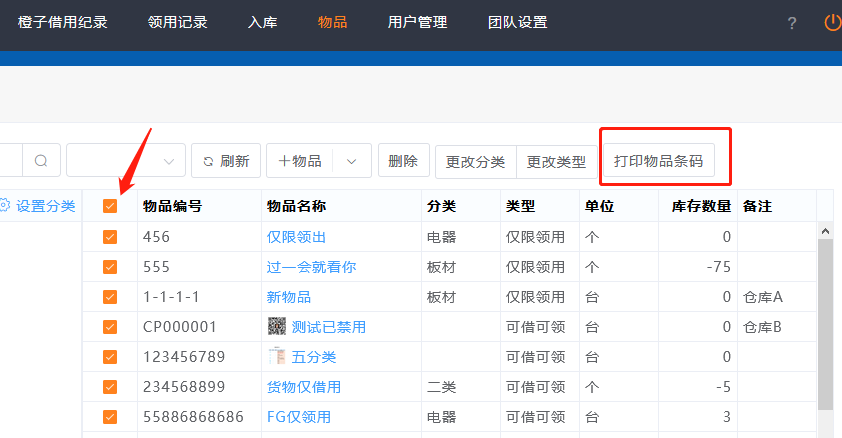Image resolution: width=842 pixels, height=438 pixels.
Task: Switch to the 入库 tab
Action: pos(262,22)
